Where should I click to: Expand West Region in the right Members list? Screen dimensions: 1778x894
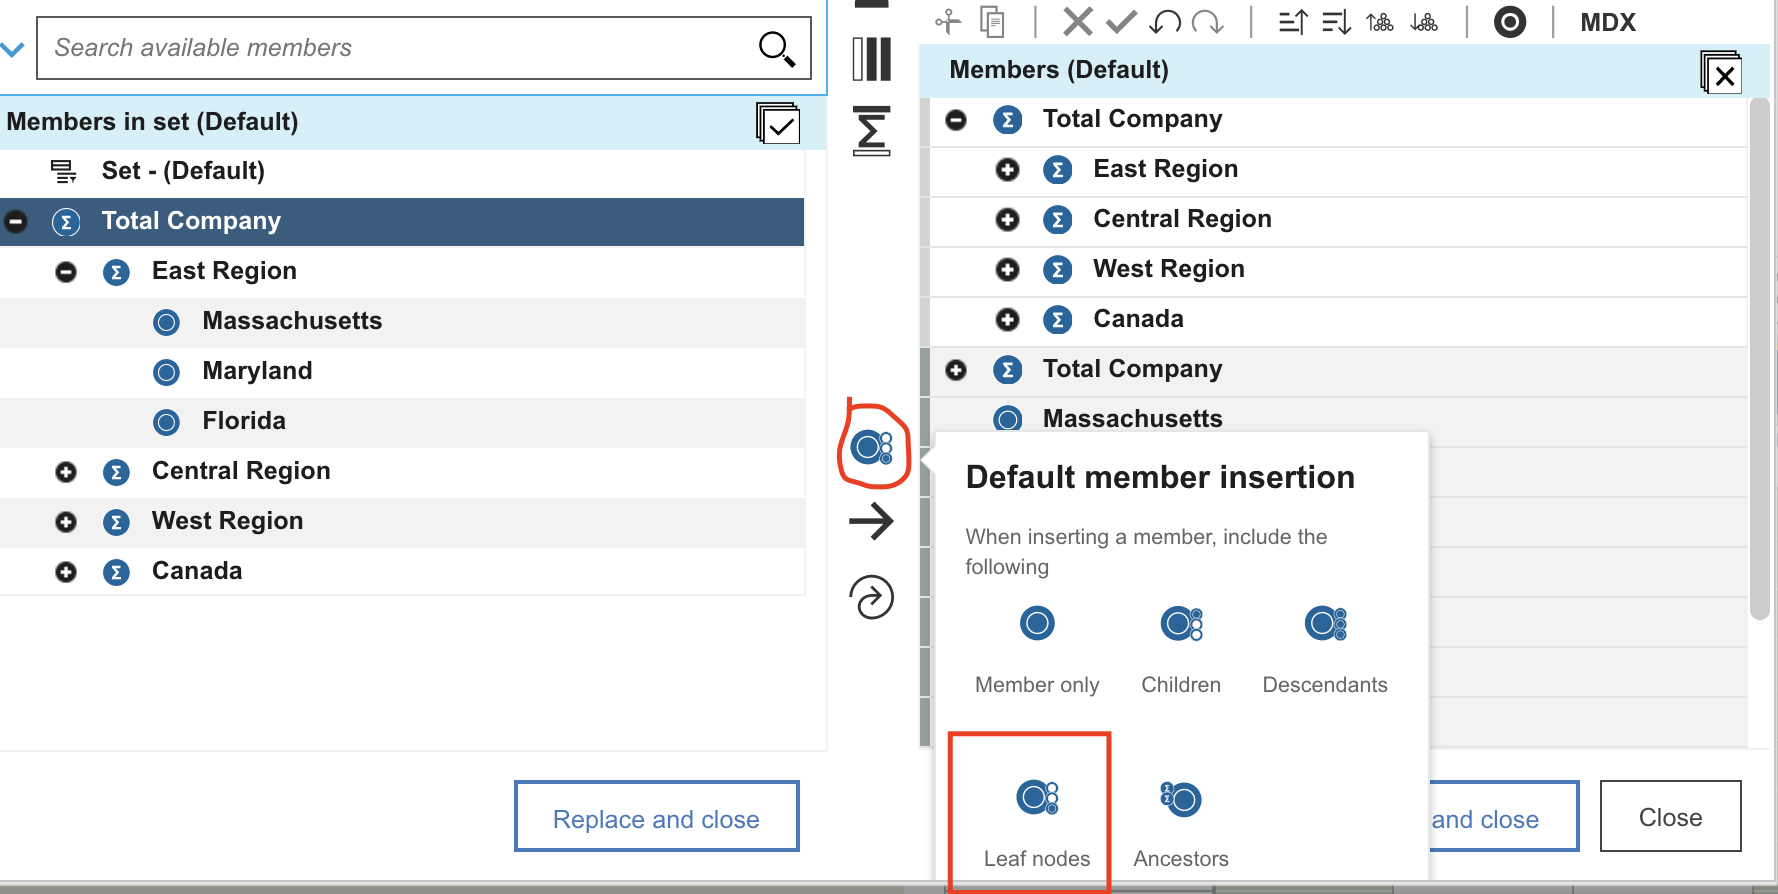1007,270
